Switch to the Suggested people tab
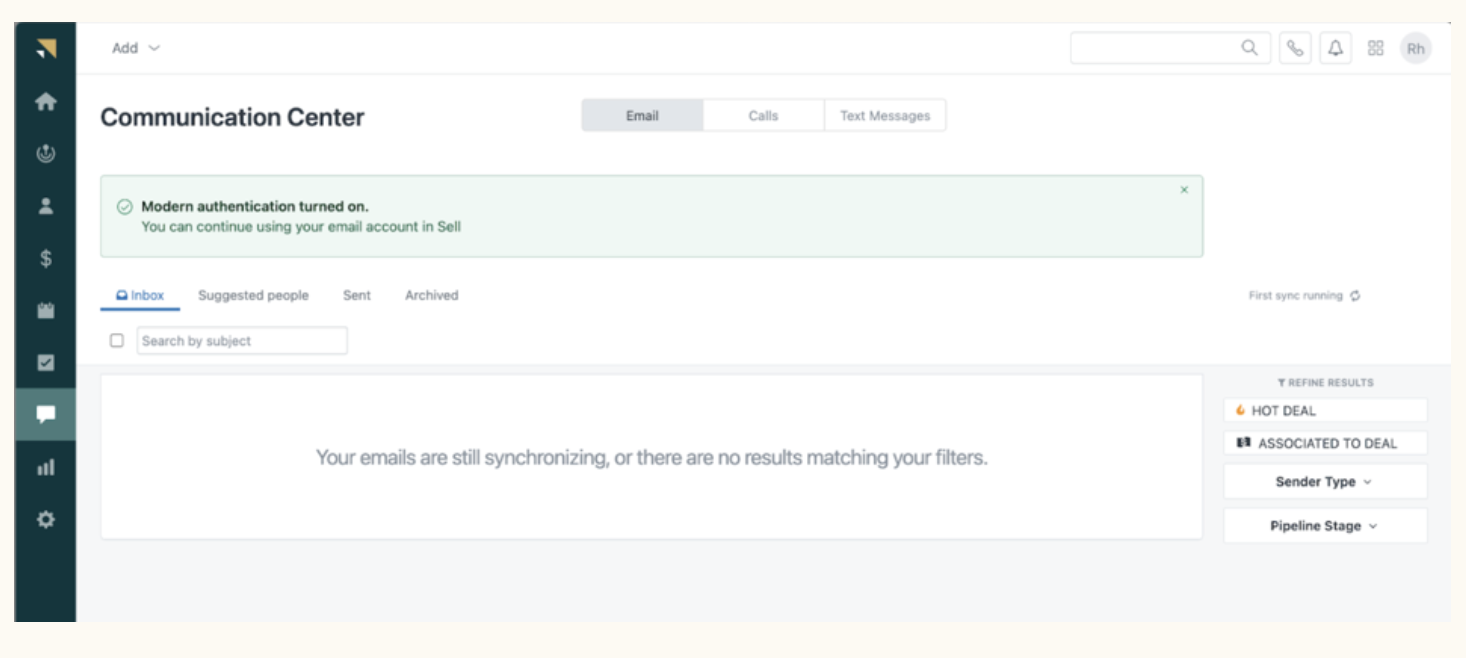 253,296
